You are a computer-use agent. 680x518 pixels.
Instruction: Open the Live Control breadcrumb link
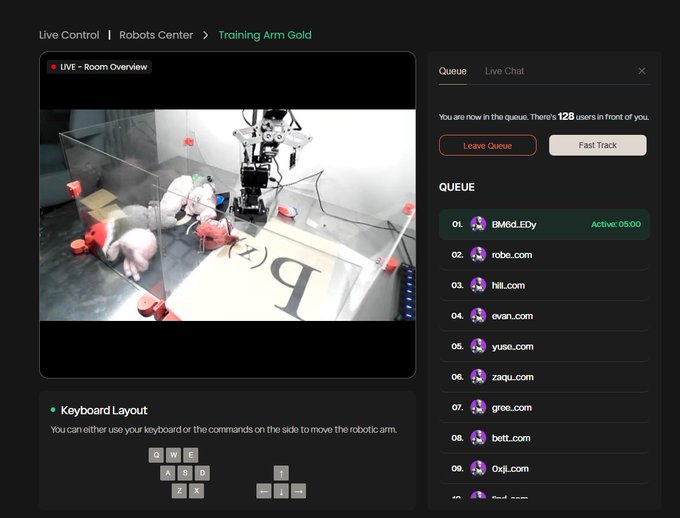tap(69, 35)
